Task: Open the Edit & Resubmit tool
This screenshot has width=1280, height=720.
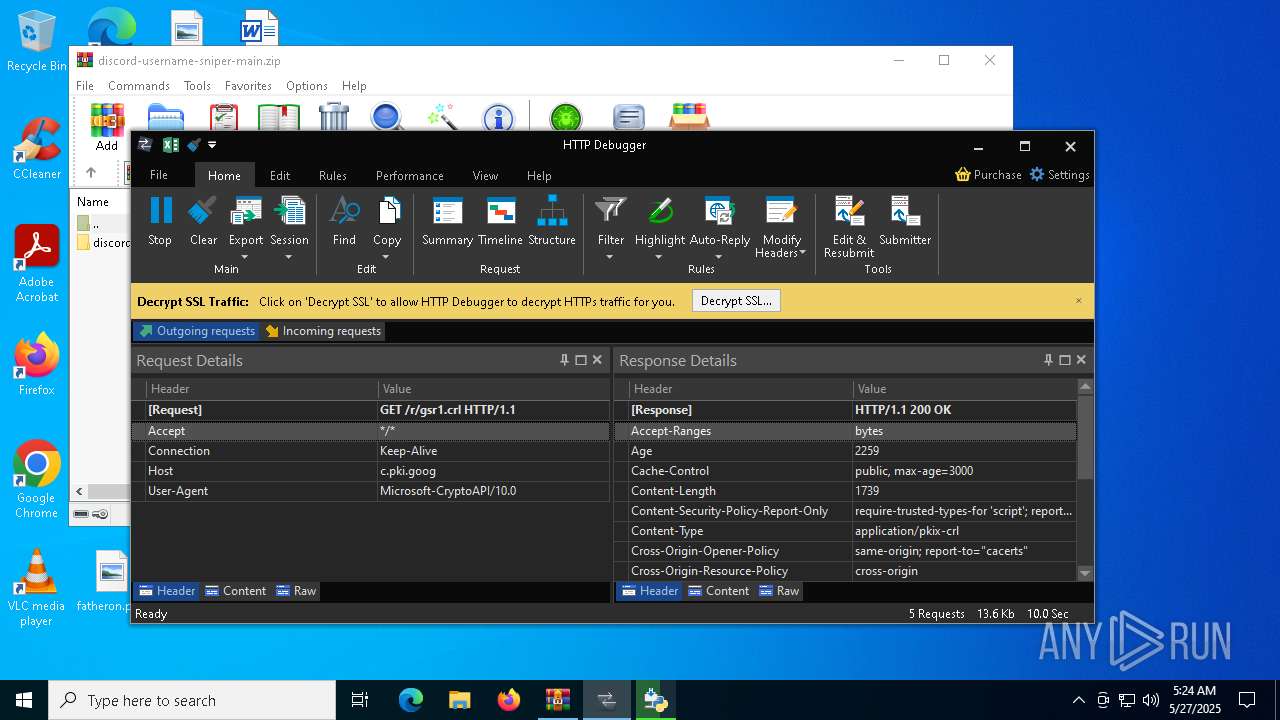Action: (849, 227)
